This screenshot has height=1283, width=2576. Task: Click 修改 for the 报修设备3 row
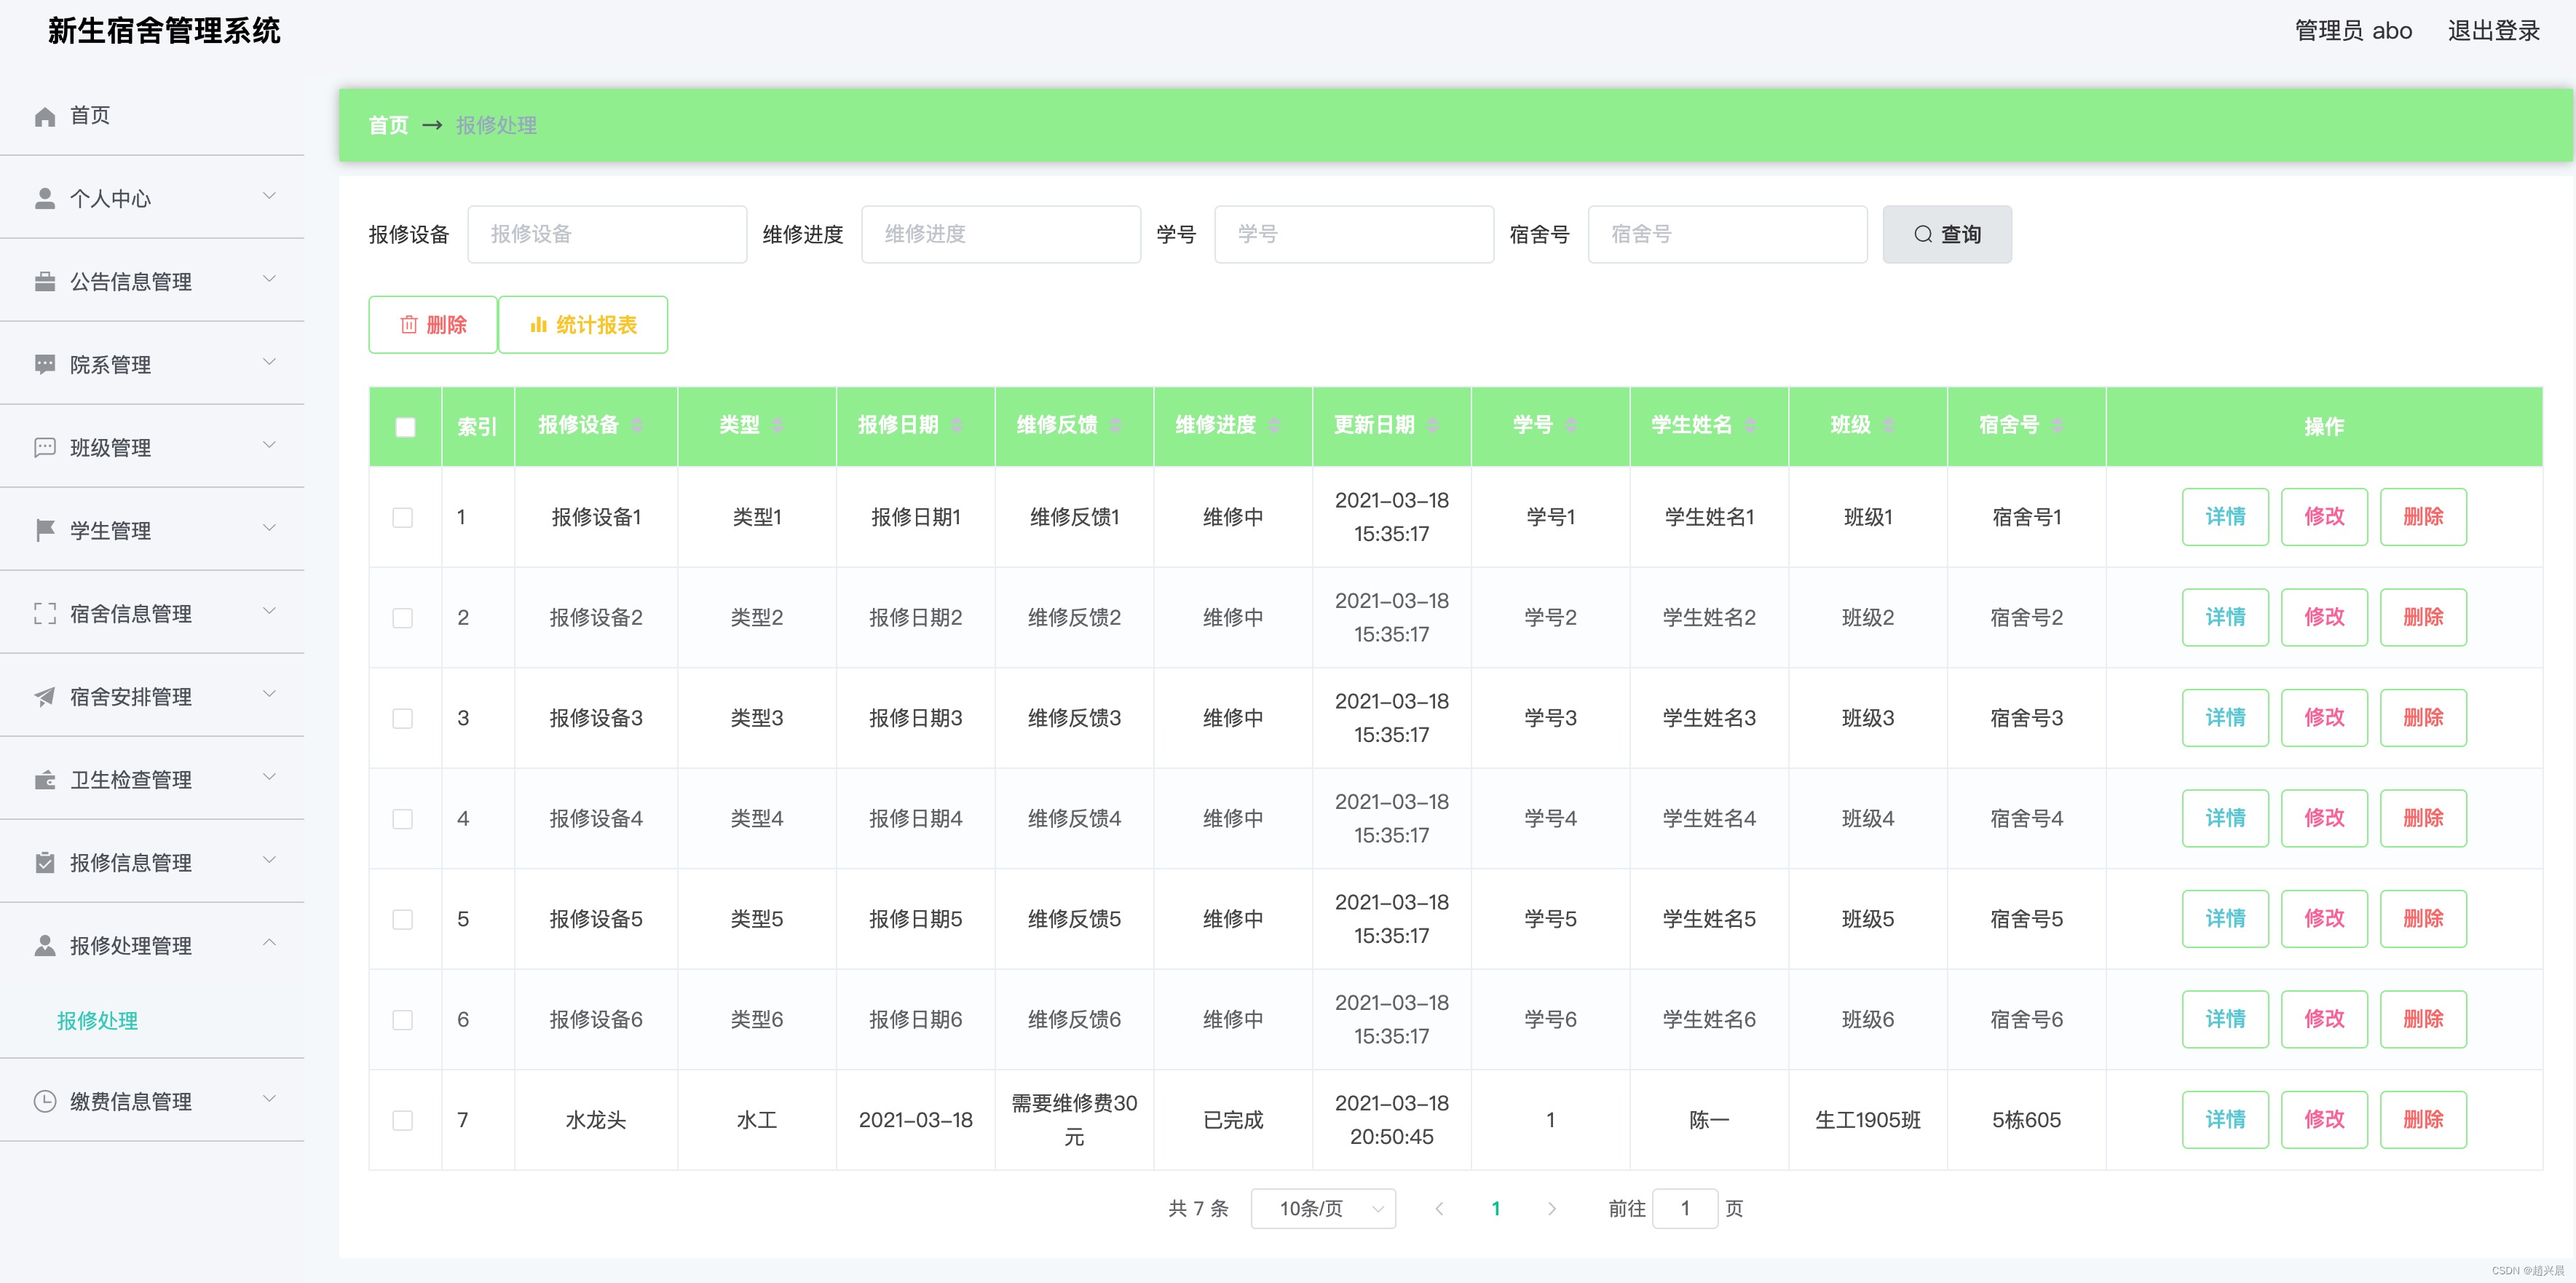(x=2324, y=718)
